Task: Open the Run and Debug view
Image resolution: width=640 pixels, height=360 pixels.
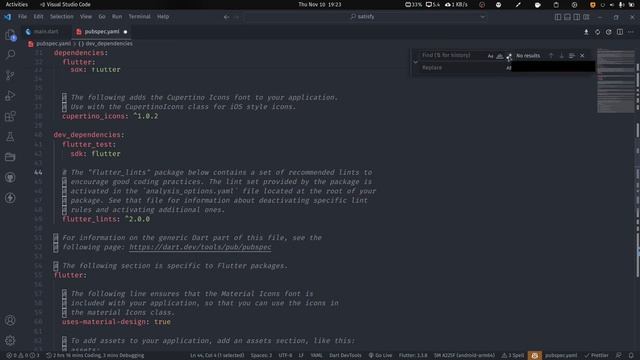Action: click(x=10, y=96)
